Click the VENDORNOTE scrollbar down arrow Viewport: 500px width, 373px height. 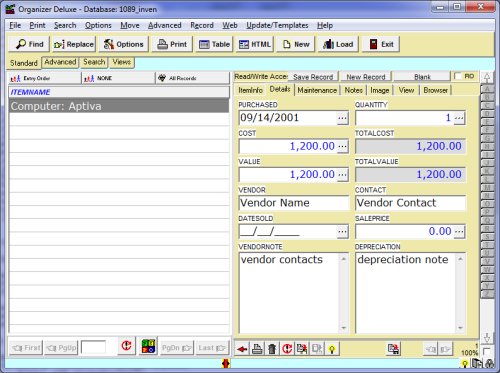344,328
